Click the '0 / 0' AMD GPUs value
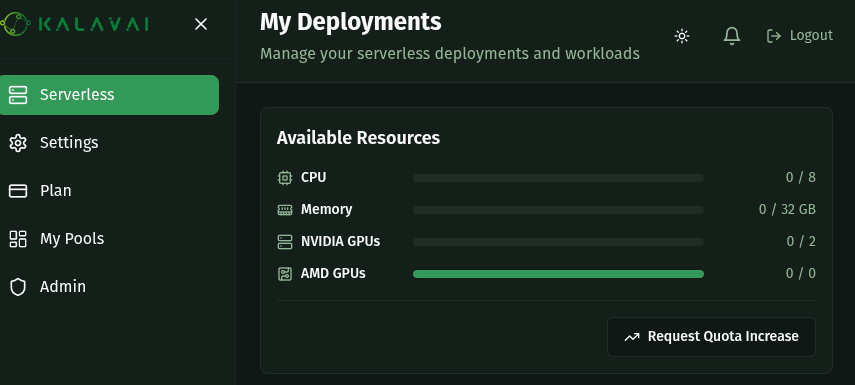The image size is (855, 385). coord(800,273)
